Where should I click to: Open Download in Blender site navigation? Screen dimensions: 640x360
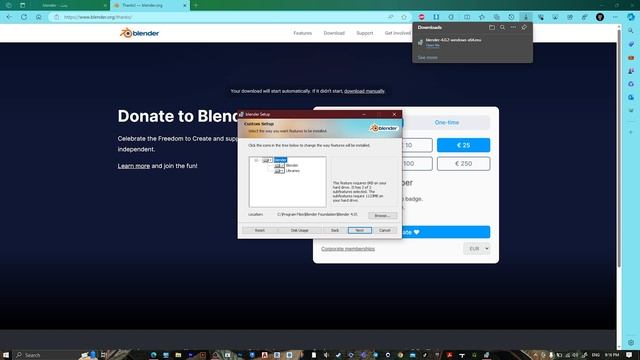pos(334,33)
